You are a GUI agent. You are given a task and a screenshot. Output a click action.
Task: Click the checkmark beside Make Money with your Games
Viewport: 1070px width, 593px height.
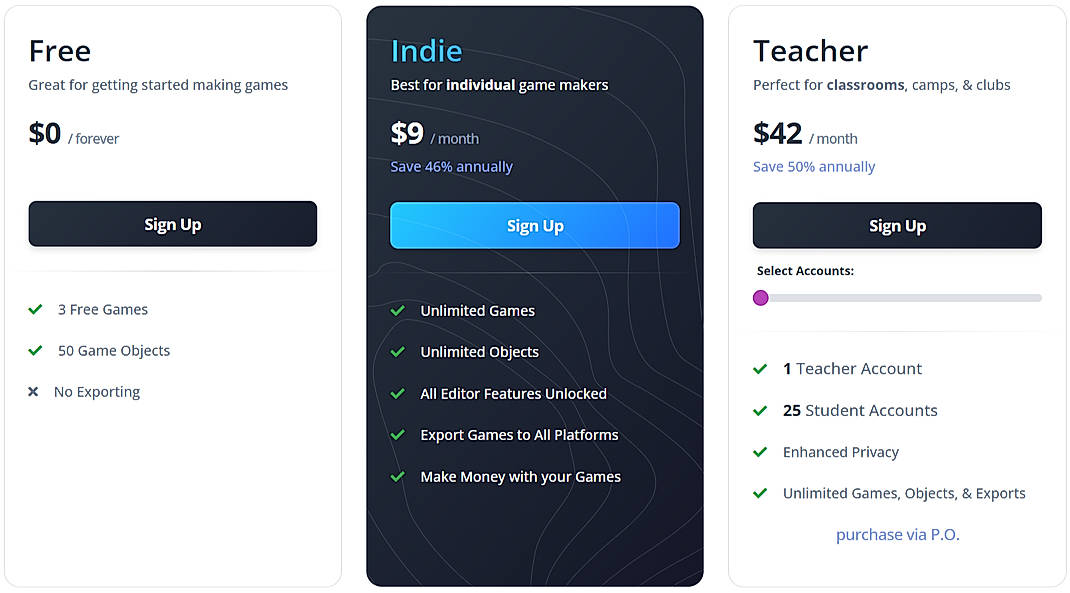[x=398, y=477]
